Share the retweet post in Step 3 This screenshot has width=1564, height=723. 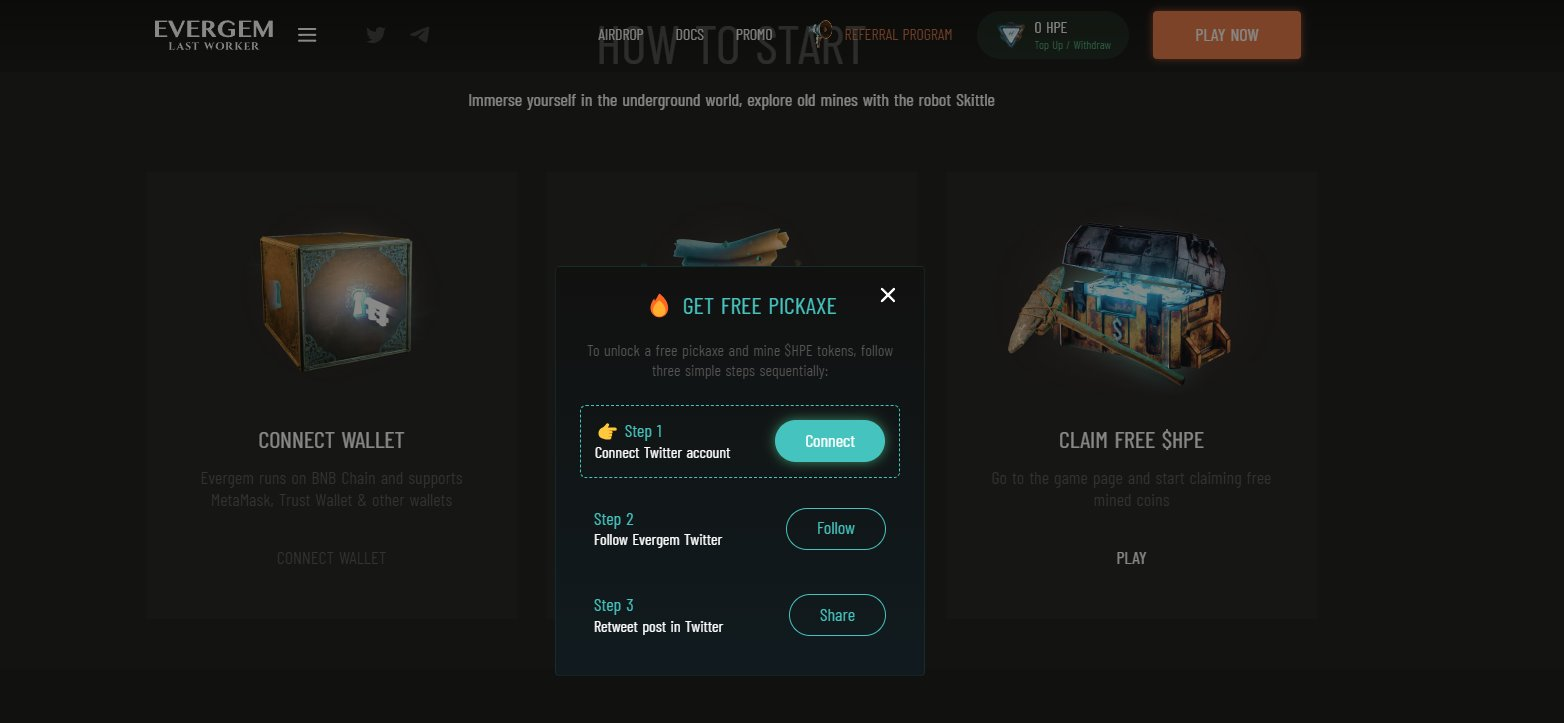click(837, 615)
